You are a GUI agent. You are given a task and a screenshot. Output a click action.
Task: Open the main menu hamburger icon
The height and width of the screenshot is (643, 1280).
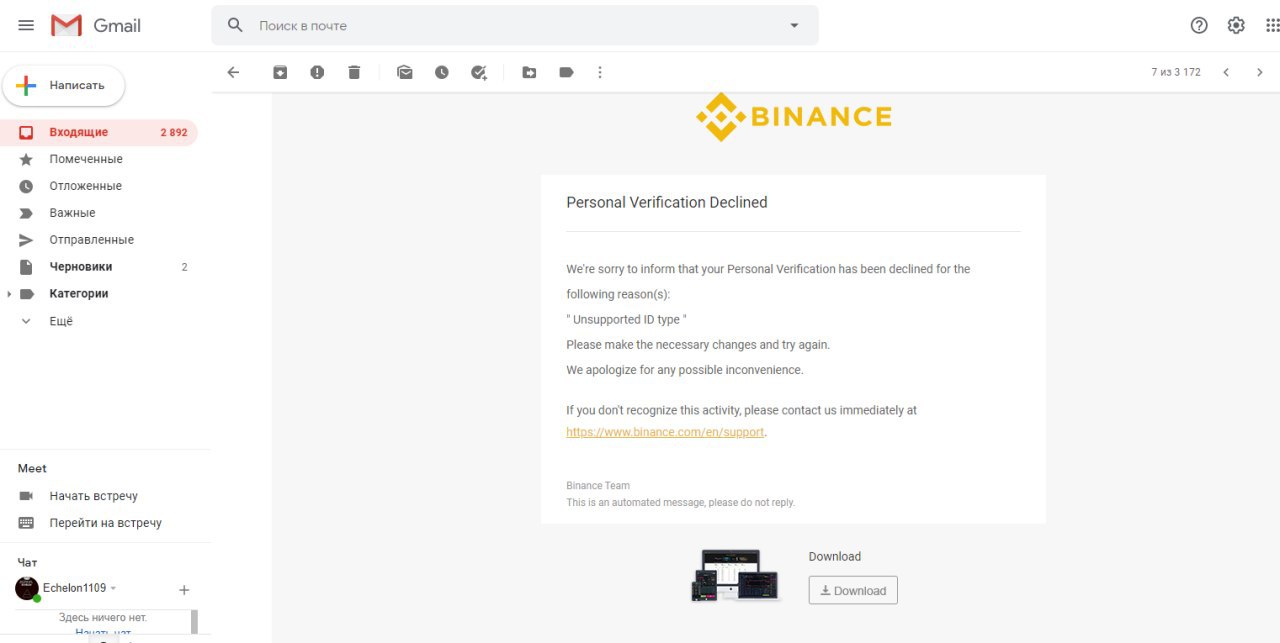pos(26,25)
